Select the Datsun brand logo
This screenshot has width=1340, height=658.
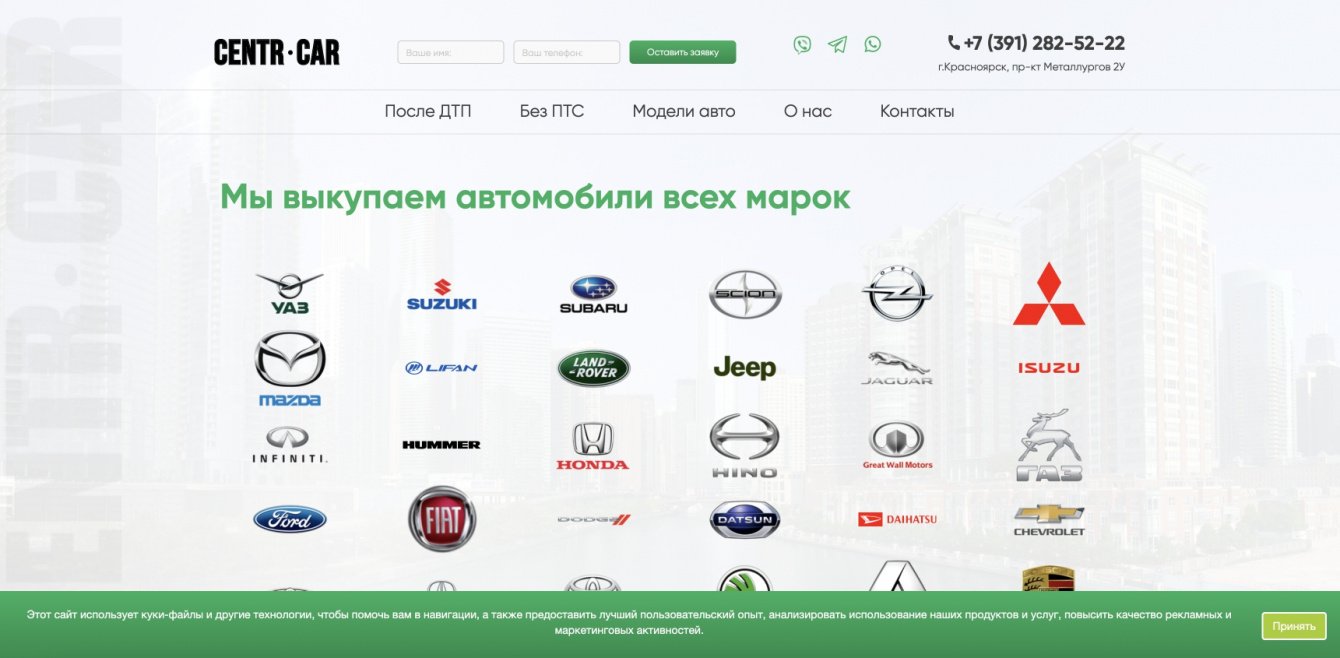745,519
